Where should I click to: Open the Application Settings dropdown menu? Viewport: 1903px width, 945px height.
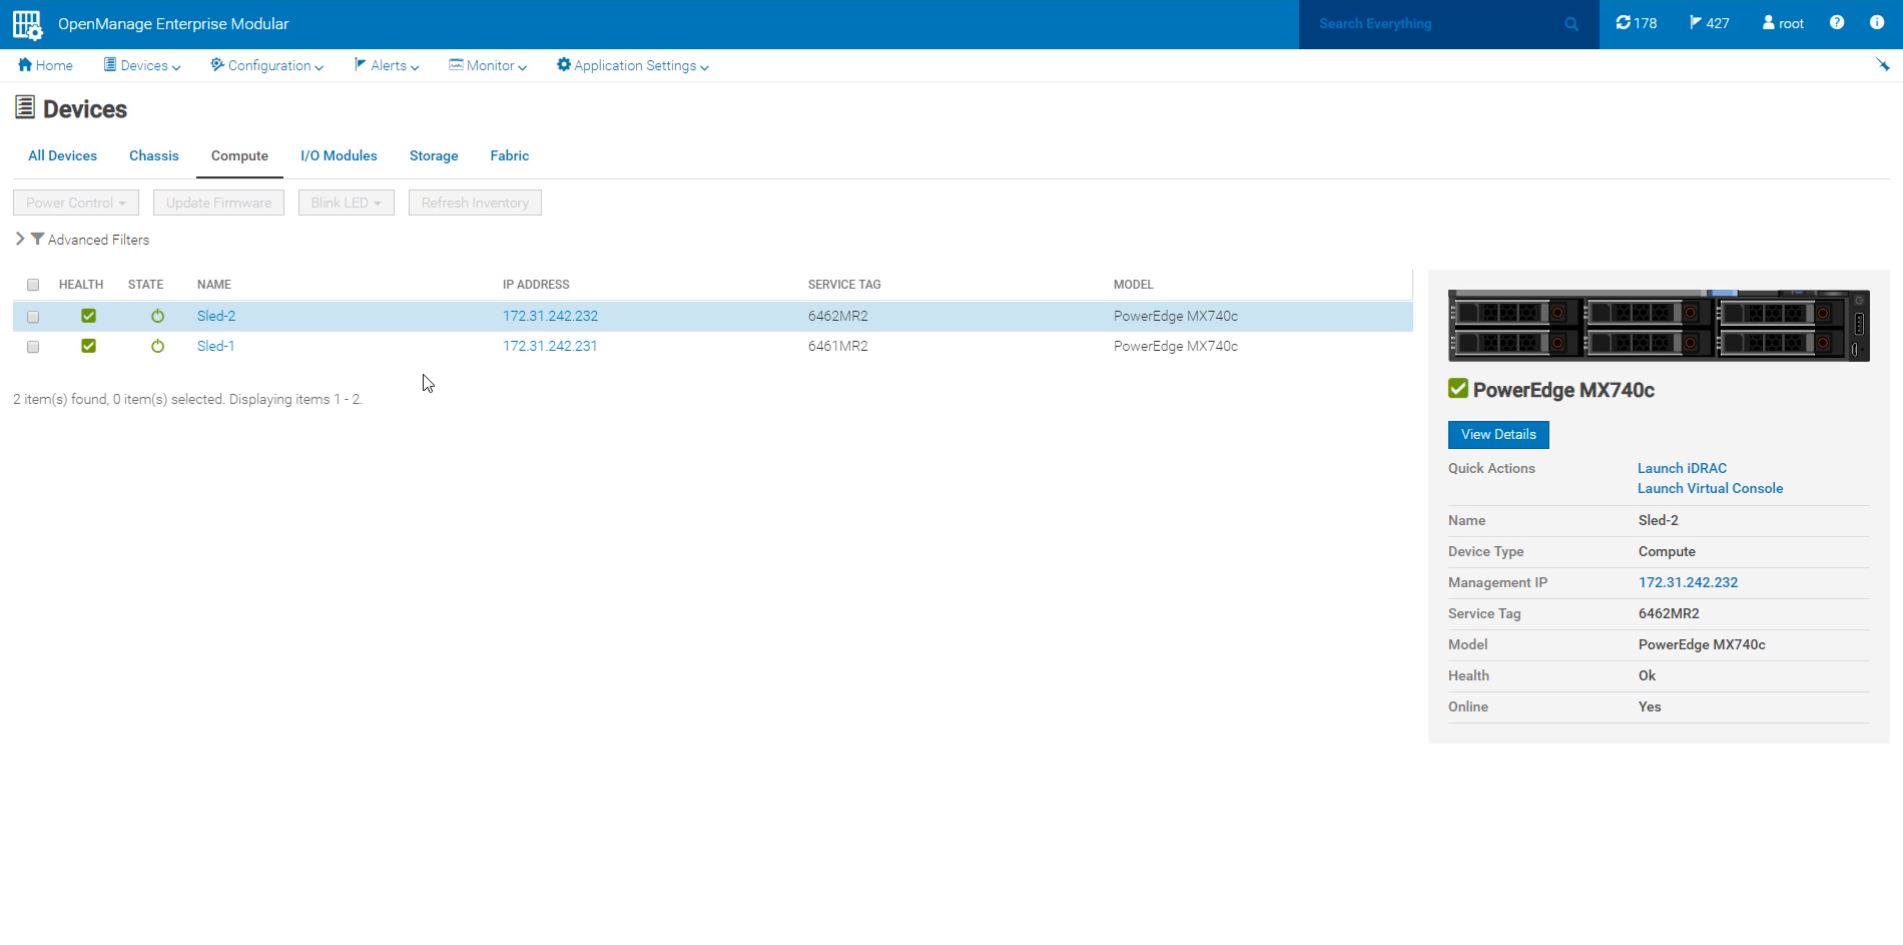point(633,66)
